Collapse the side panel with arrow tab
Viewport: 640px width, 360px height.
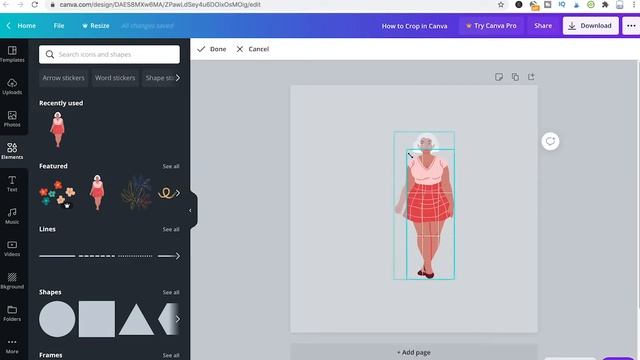click(190, 211)
